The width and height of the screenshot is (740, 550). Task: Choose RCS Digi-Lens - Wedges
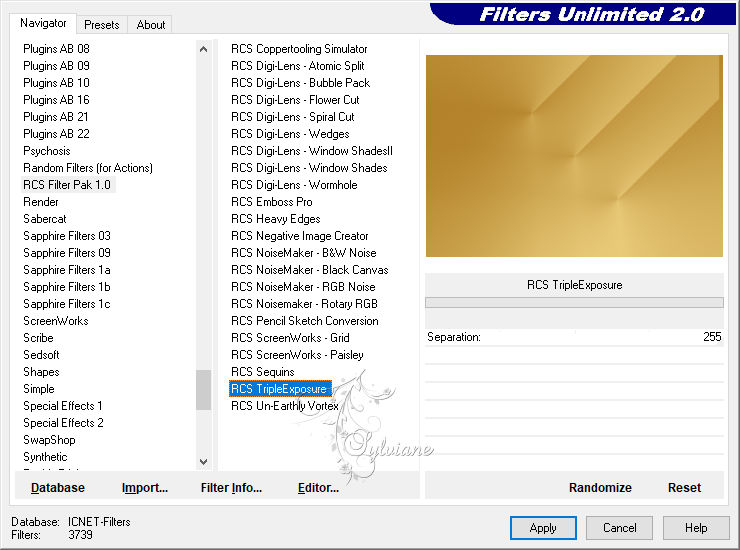[290, 134]
